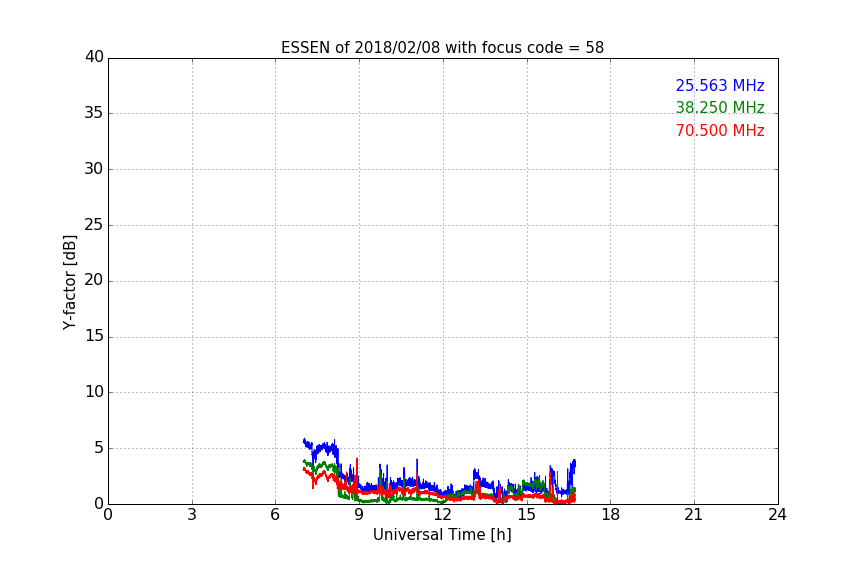The height and width of the screenshot is (576, 864).
Task: Click the Y-factor [dB] axis label
Action: [x=69, y=282]
